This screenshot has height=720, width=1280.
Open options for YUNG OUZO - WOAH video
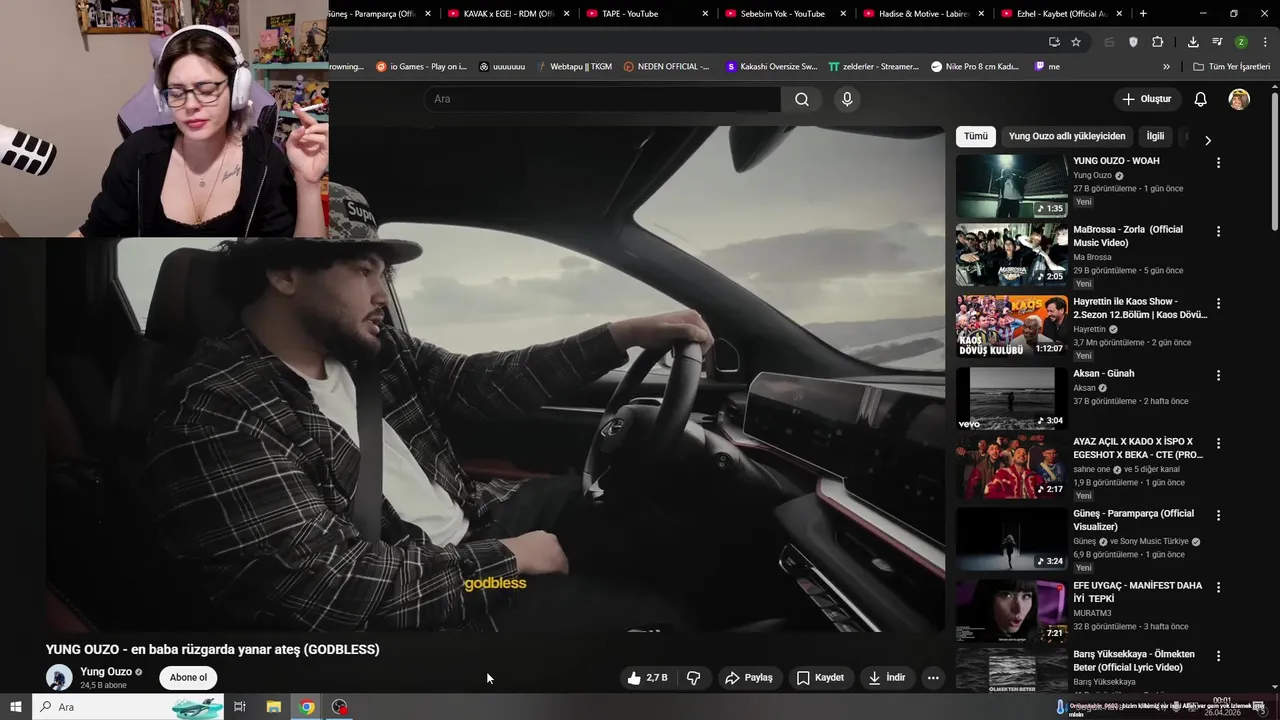[x=1218, y=163]
